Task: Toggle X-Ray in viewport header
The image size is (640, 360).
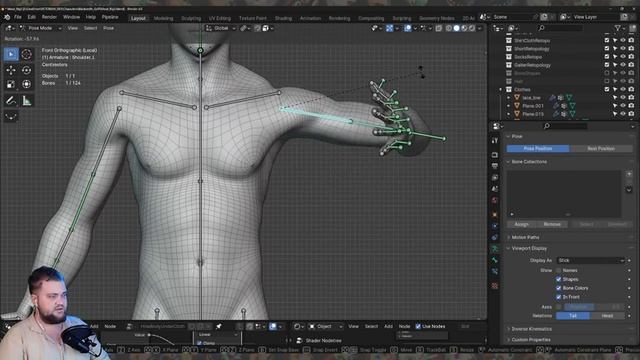Action: pyautogui.click(x=439, y=28)
